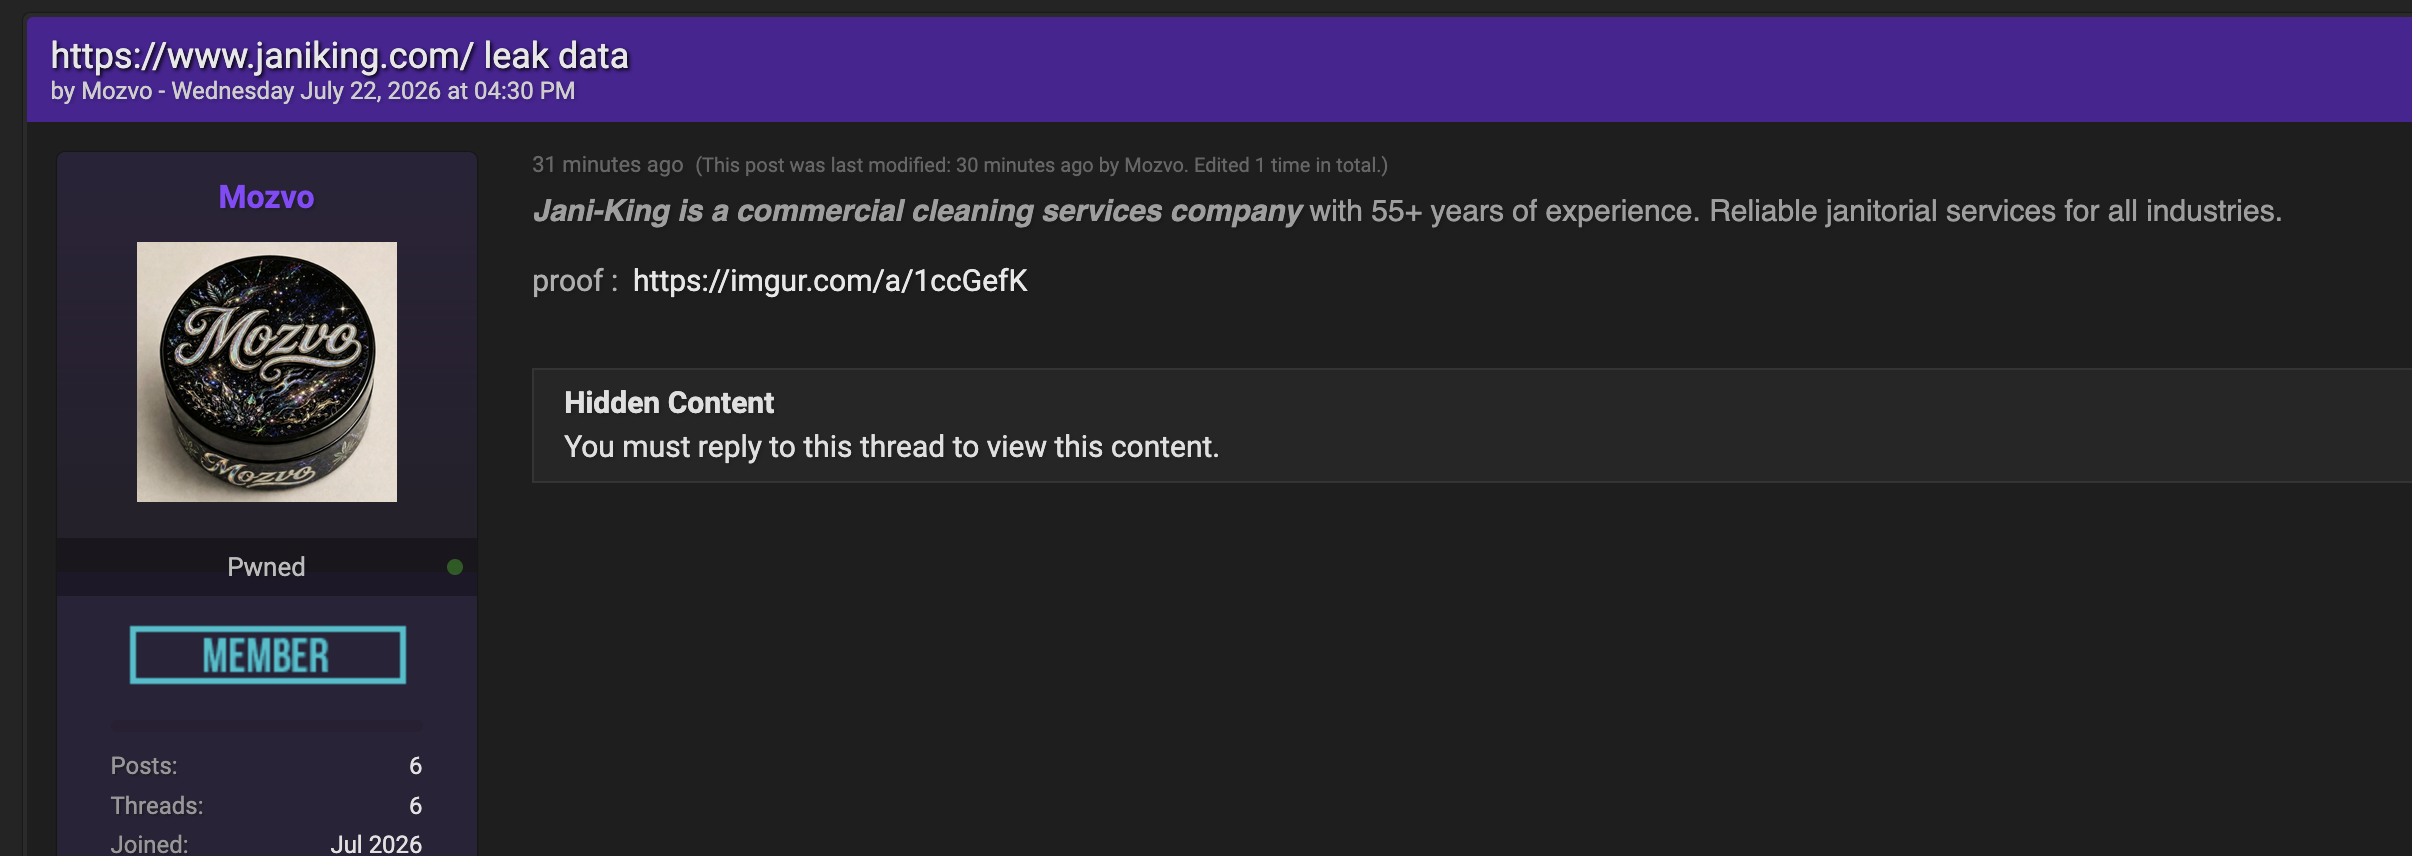
Task: Click the reply-to-view message text
Action: tap(892, 447)
